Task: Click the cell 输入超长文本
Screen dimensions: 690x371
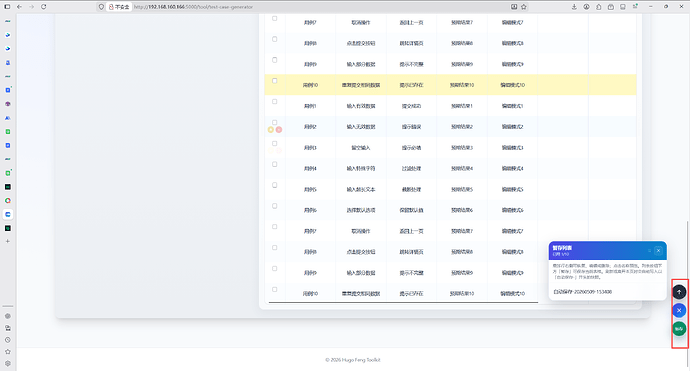Action: 361,190
